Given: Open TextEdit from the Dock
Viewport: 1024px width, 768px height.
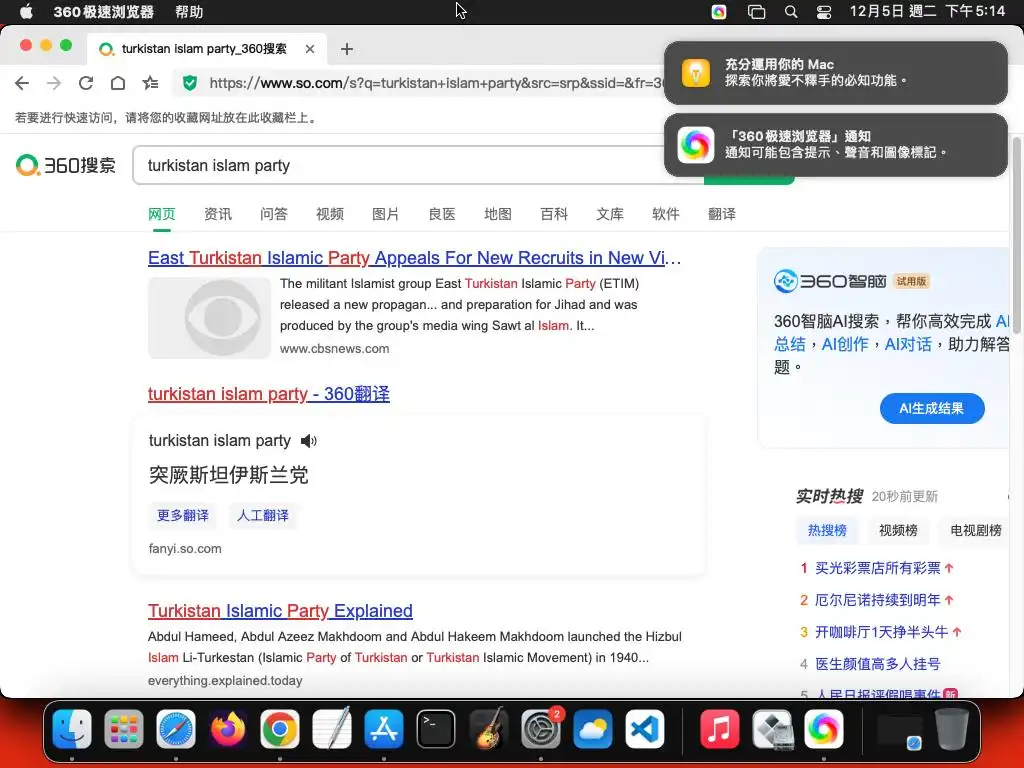Looking at the screenshot, I should pos(332,729).
